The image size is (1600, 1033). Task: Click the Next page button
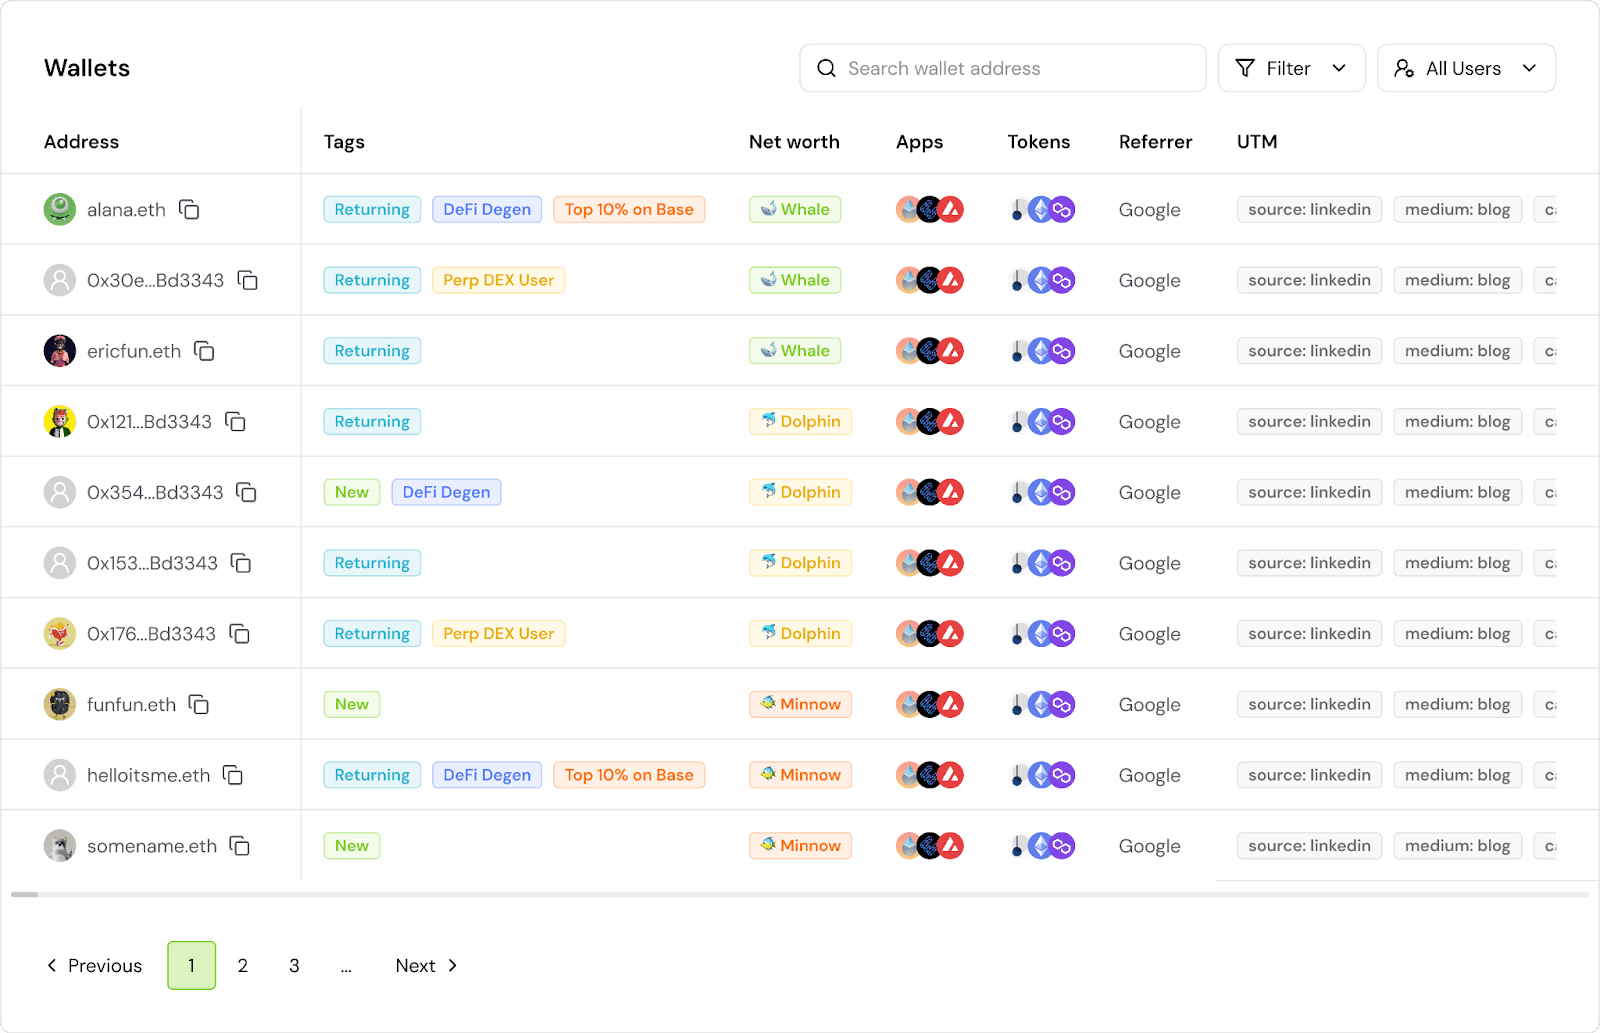pyautogui.click(x=427, y=965)
